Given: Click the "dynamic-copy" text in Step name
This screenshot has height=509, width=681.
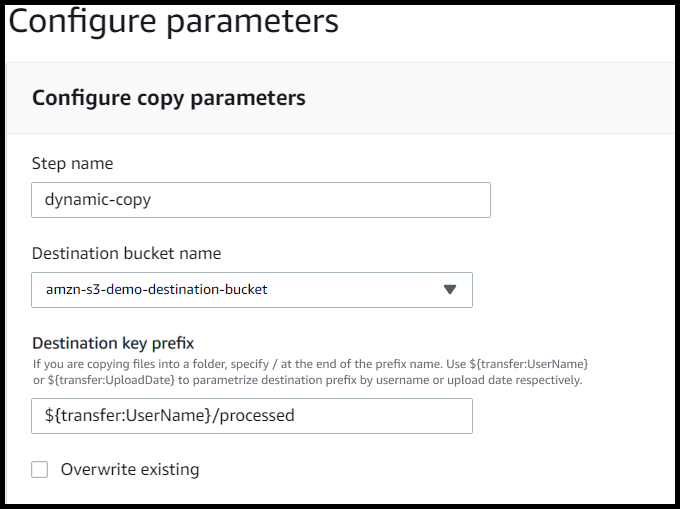Looking at the screenshot, I should (x=98, y=200).
